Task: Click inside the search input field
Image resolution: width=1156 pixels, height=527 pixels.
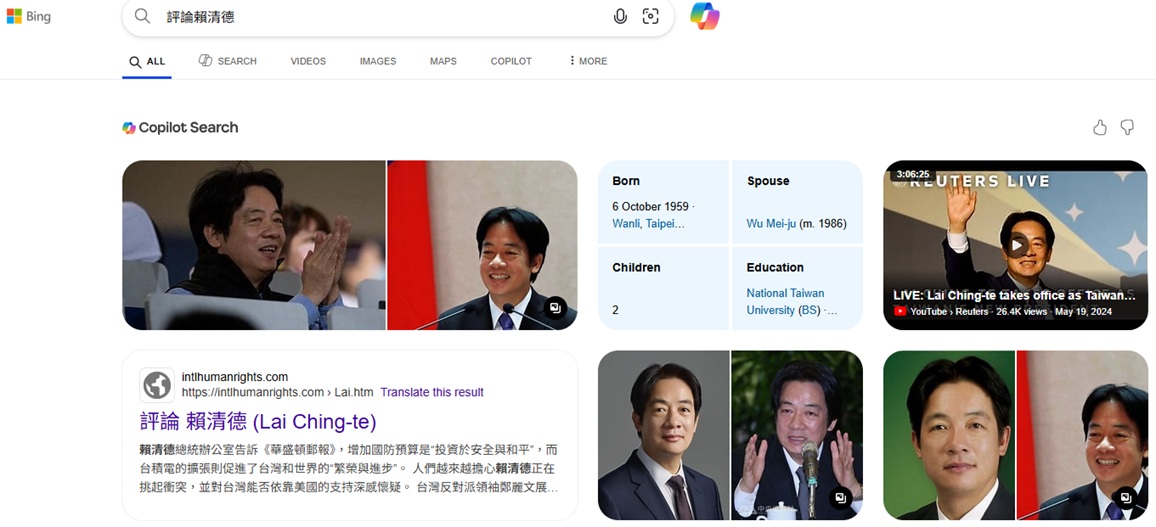Action: [380, 17]
